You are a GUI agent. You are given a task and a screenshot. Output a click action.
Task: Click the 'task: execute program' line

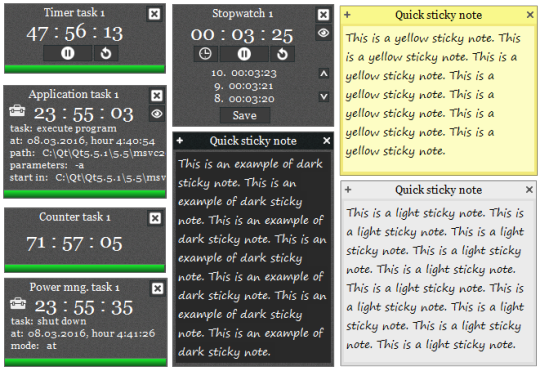[63, 128]
